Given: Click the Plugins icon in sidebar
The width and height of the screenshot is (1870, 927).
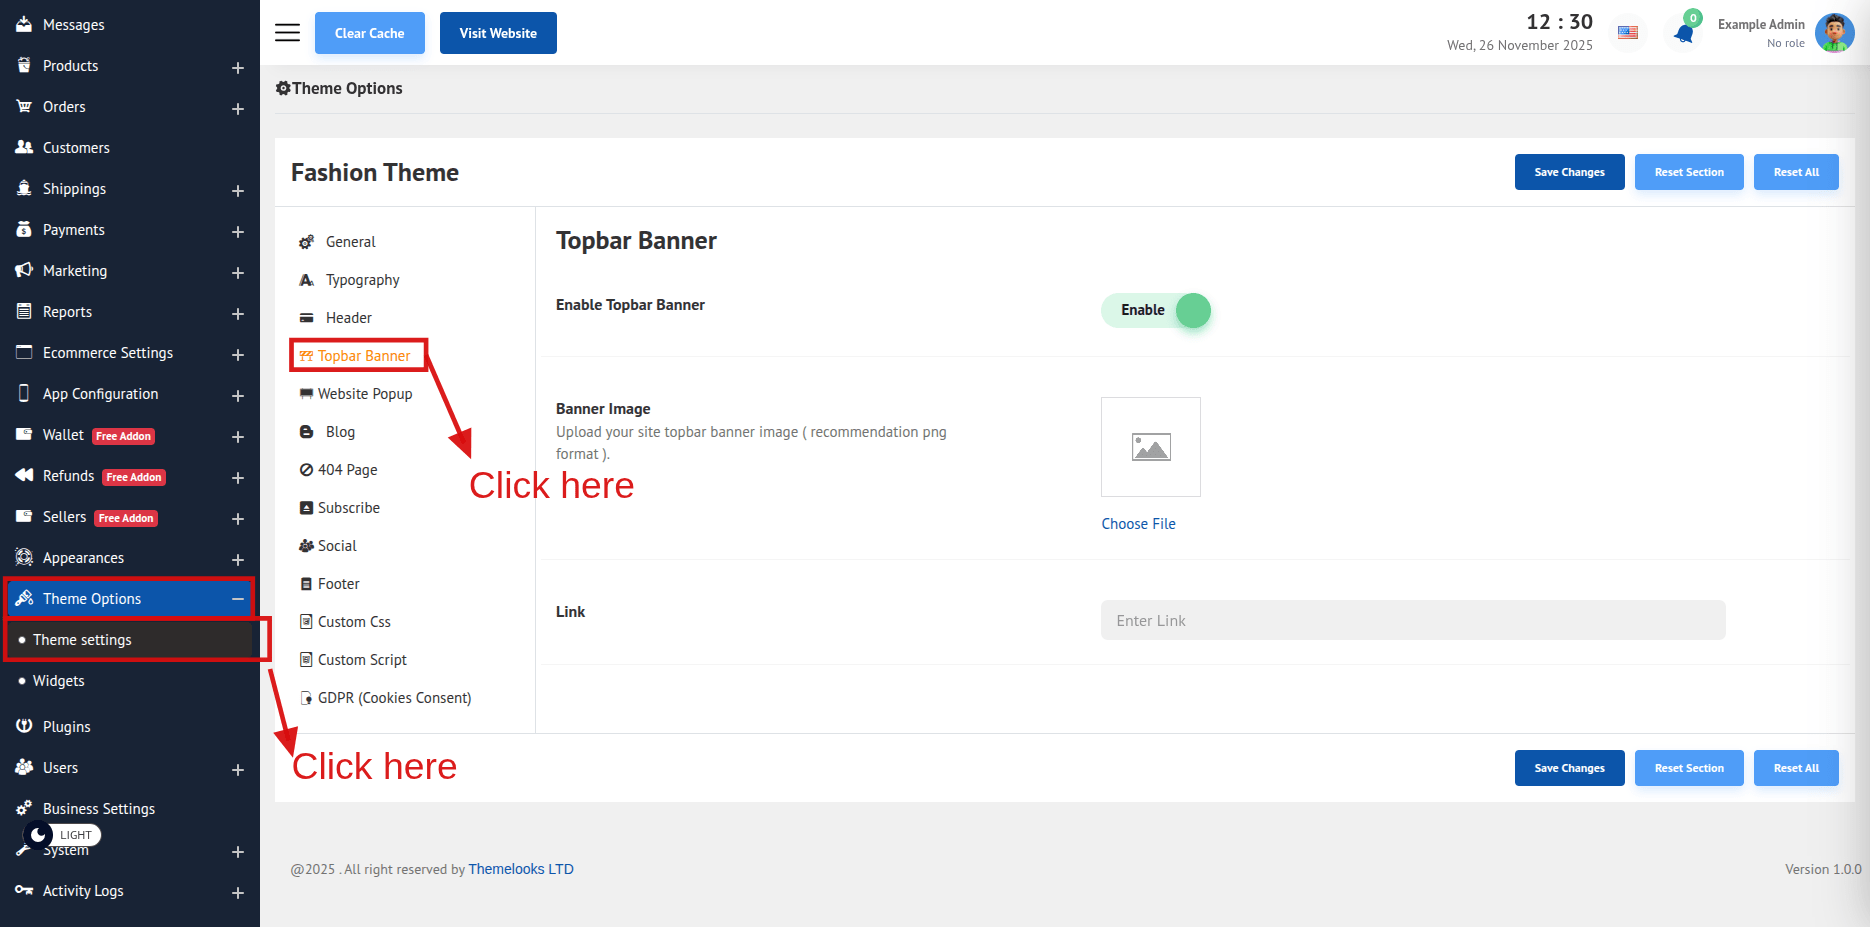Looking at the screenshot, I should (24, 726).
